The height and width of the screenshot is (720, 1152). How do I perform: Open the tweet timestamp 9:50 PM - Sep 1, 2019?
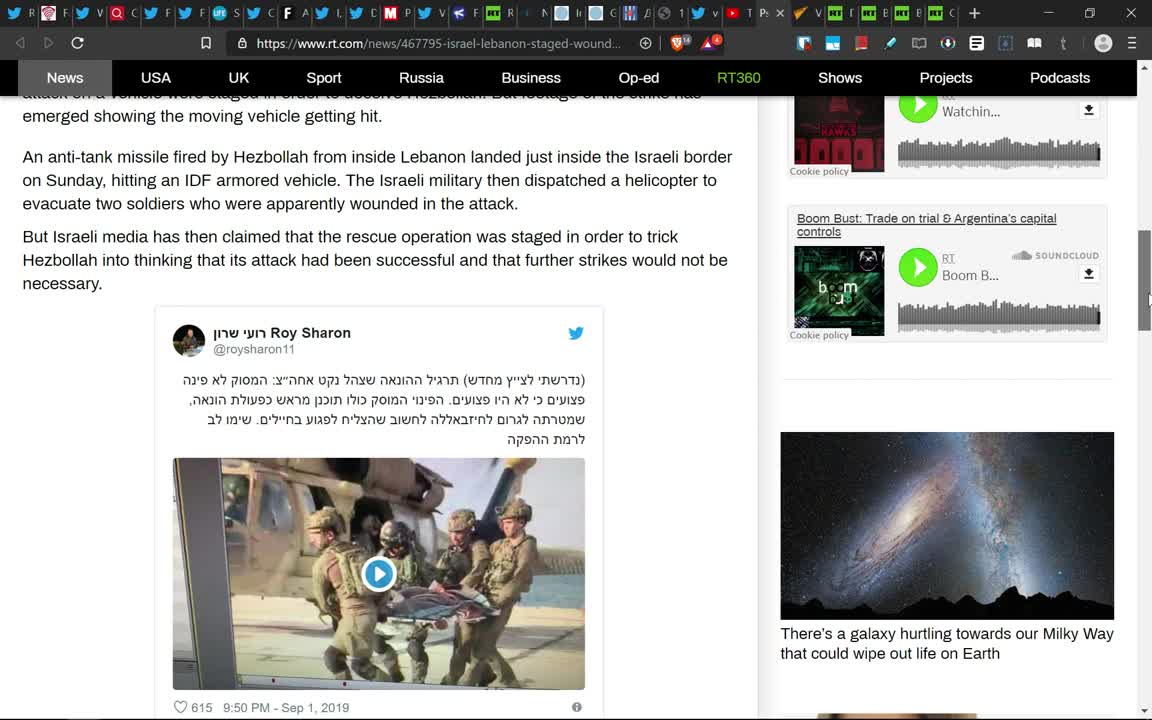286,708
